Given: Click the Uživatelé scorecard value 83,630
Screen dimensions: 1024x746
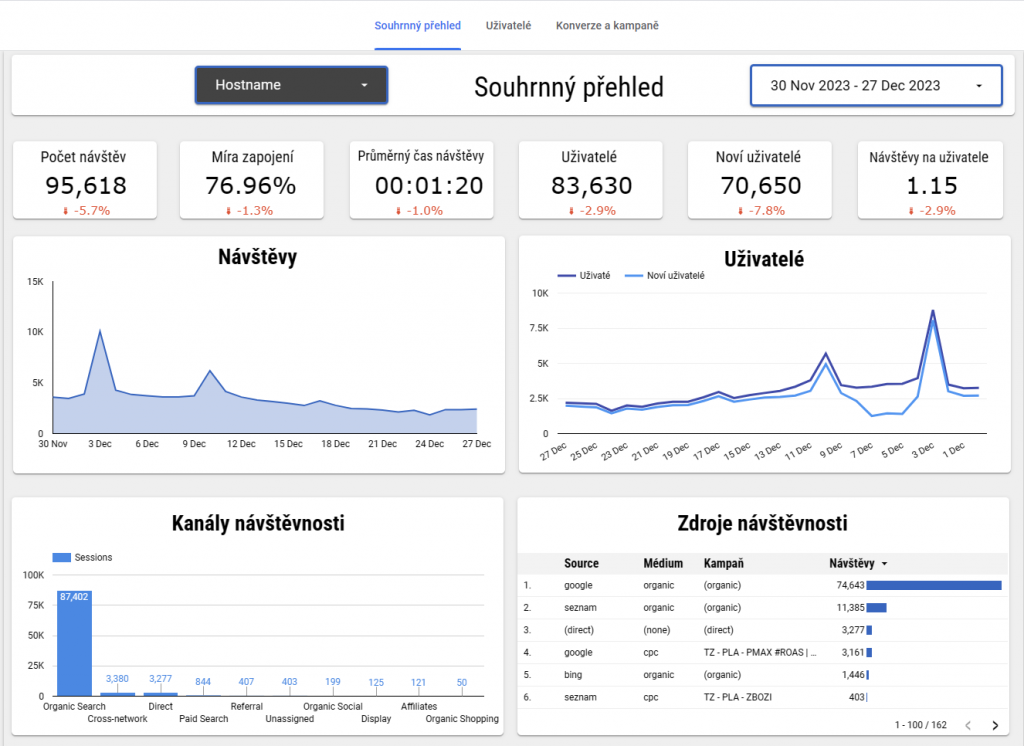Looking at the screenshot, I should click(x=592, y=186).
